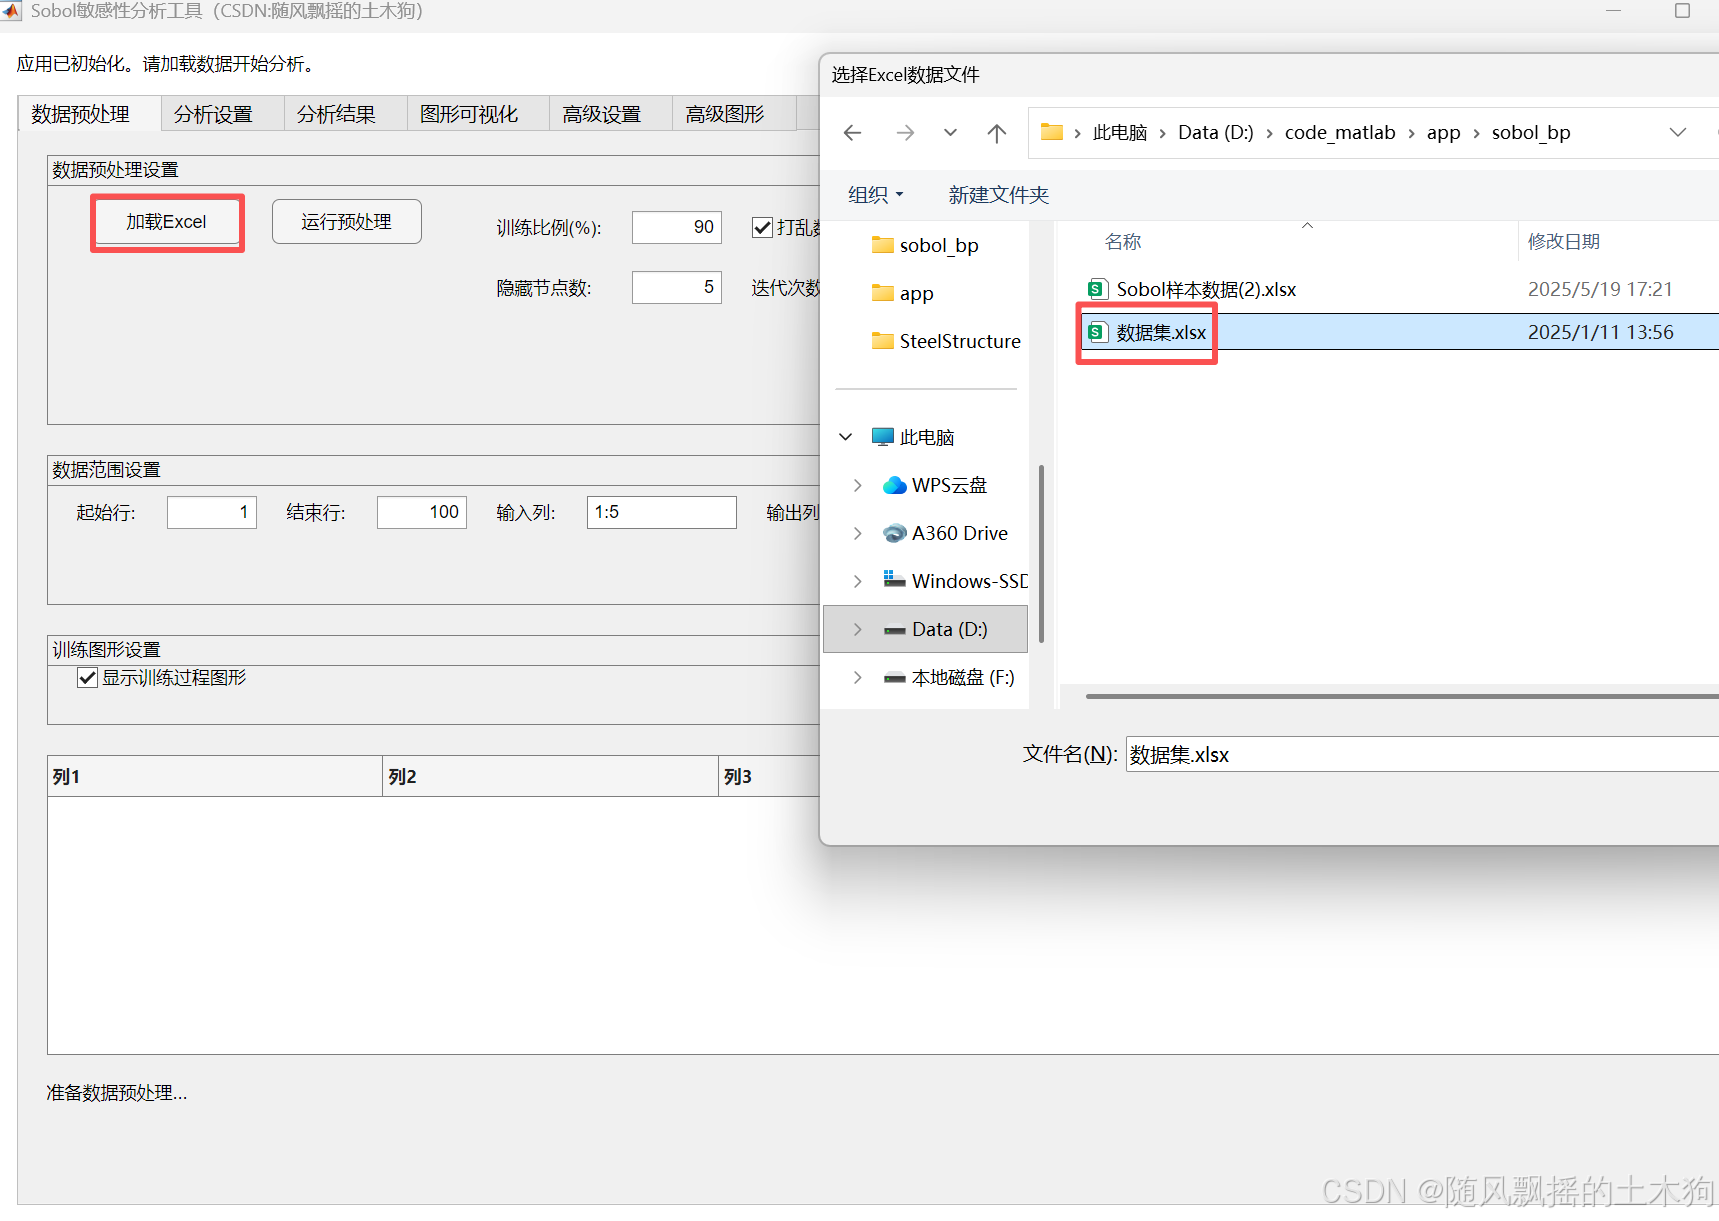Click the date 2025/5/19 17:21

[x=1600, y=289]
